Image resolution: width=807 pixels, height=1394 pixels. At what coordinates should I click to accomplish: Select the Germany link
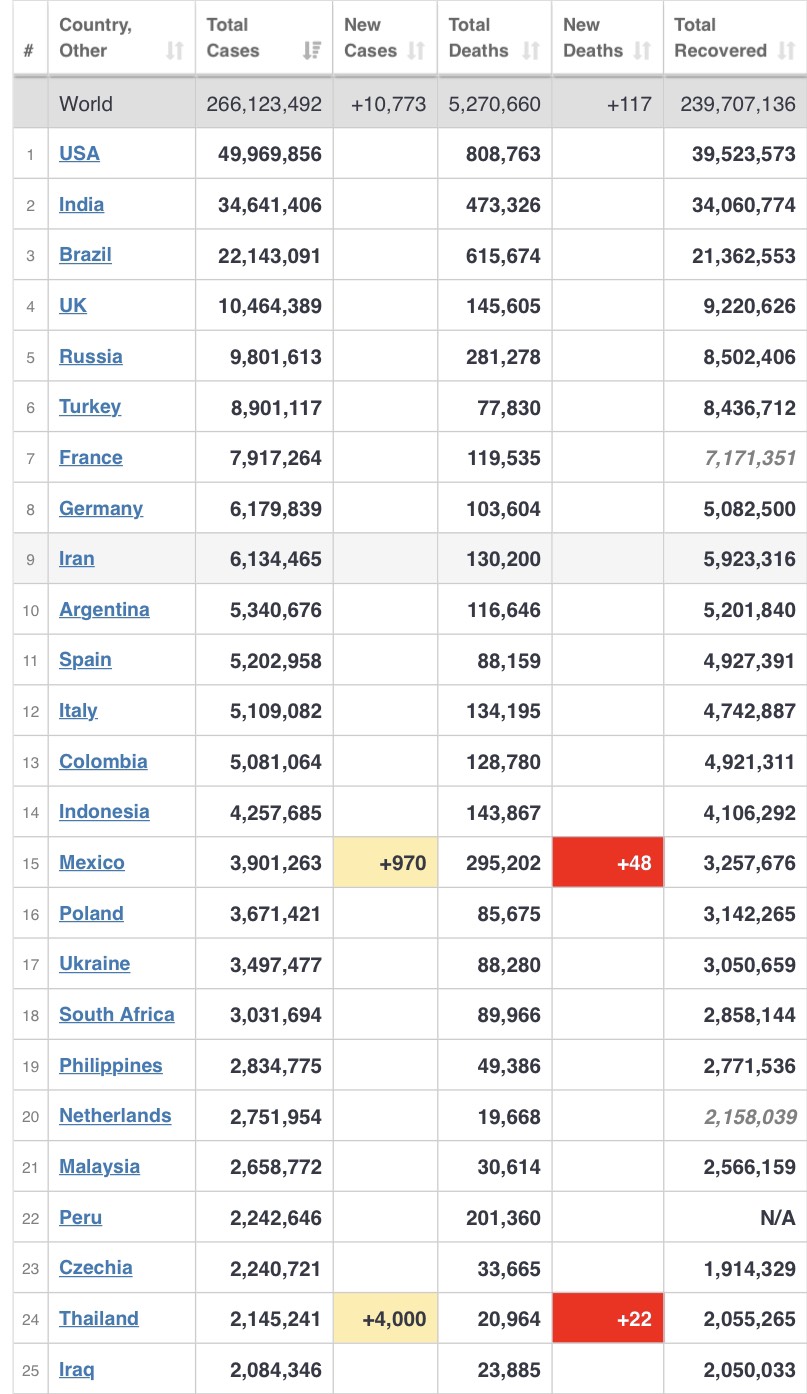(x=100, y=508)
